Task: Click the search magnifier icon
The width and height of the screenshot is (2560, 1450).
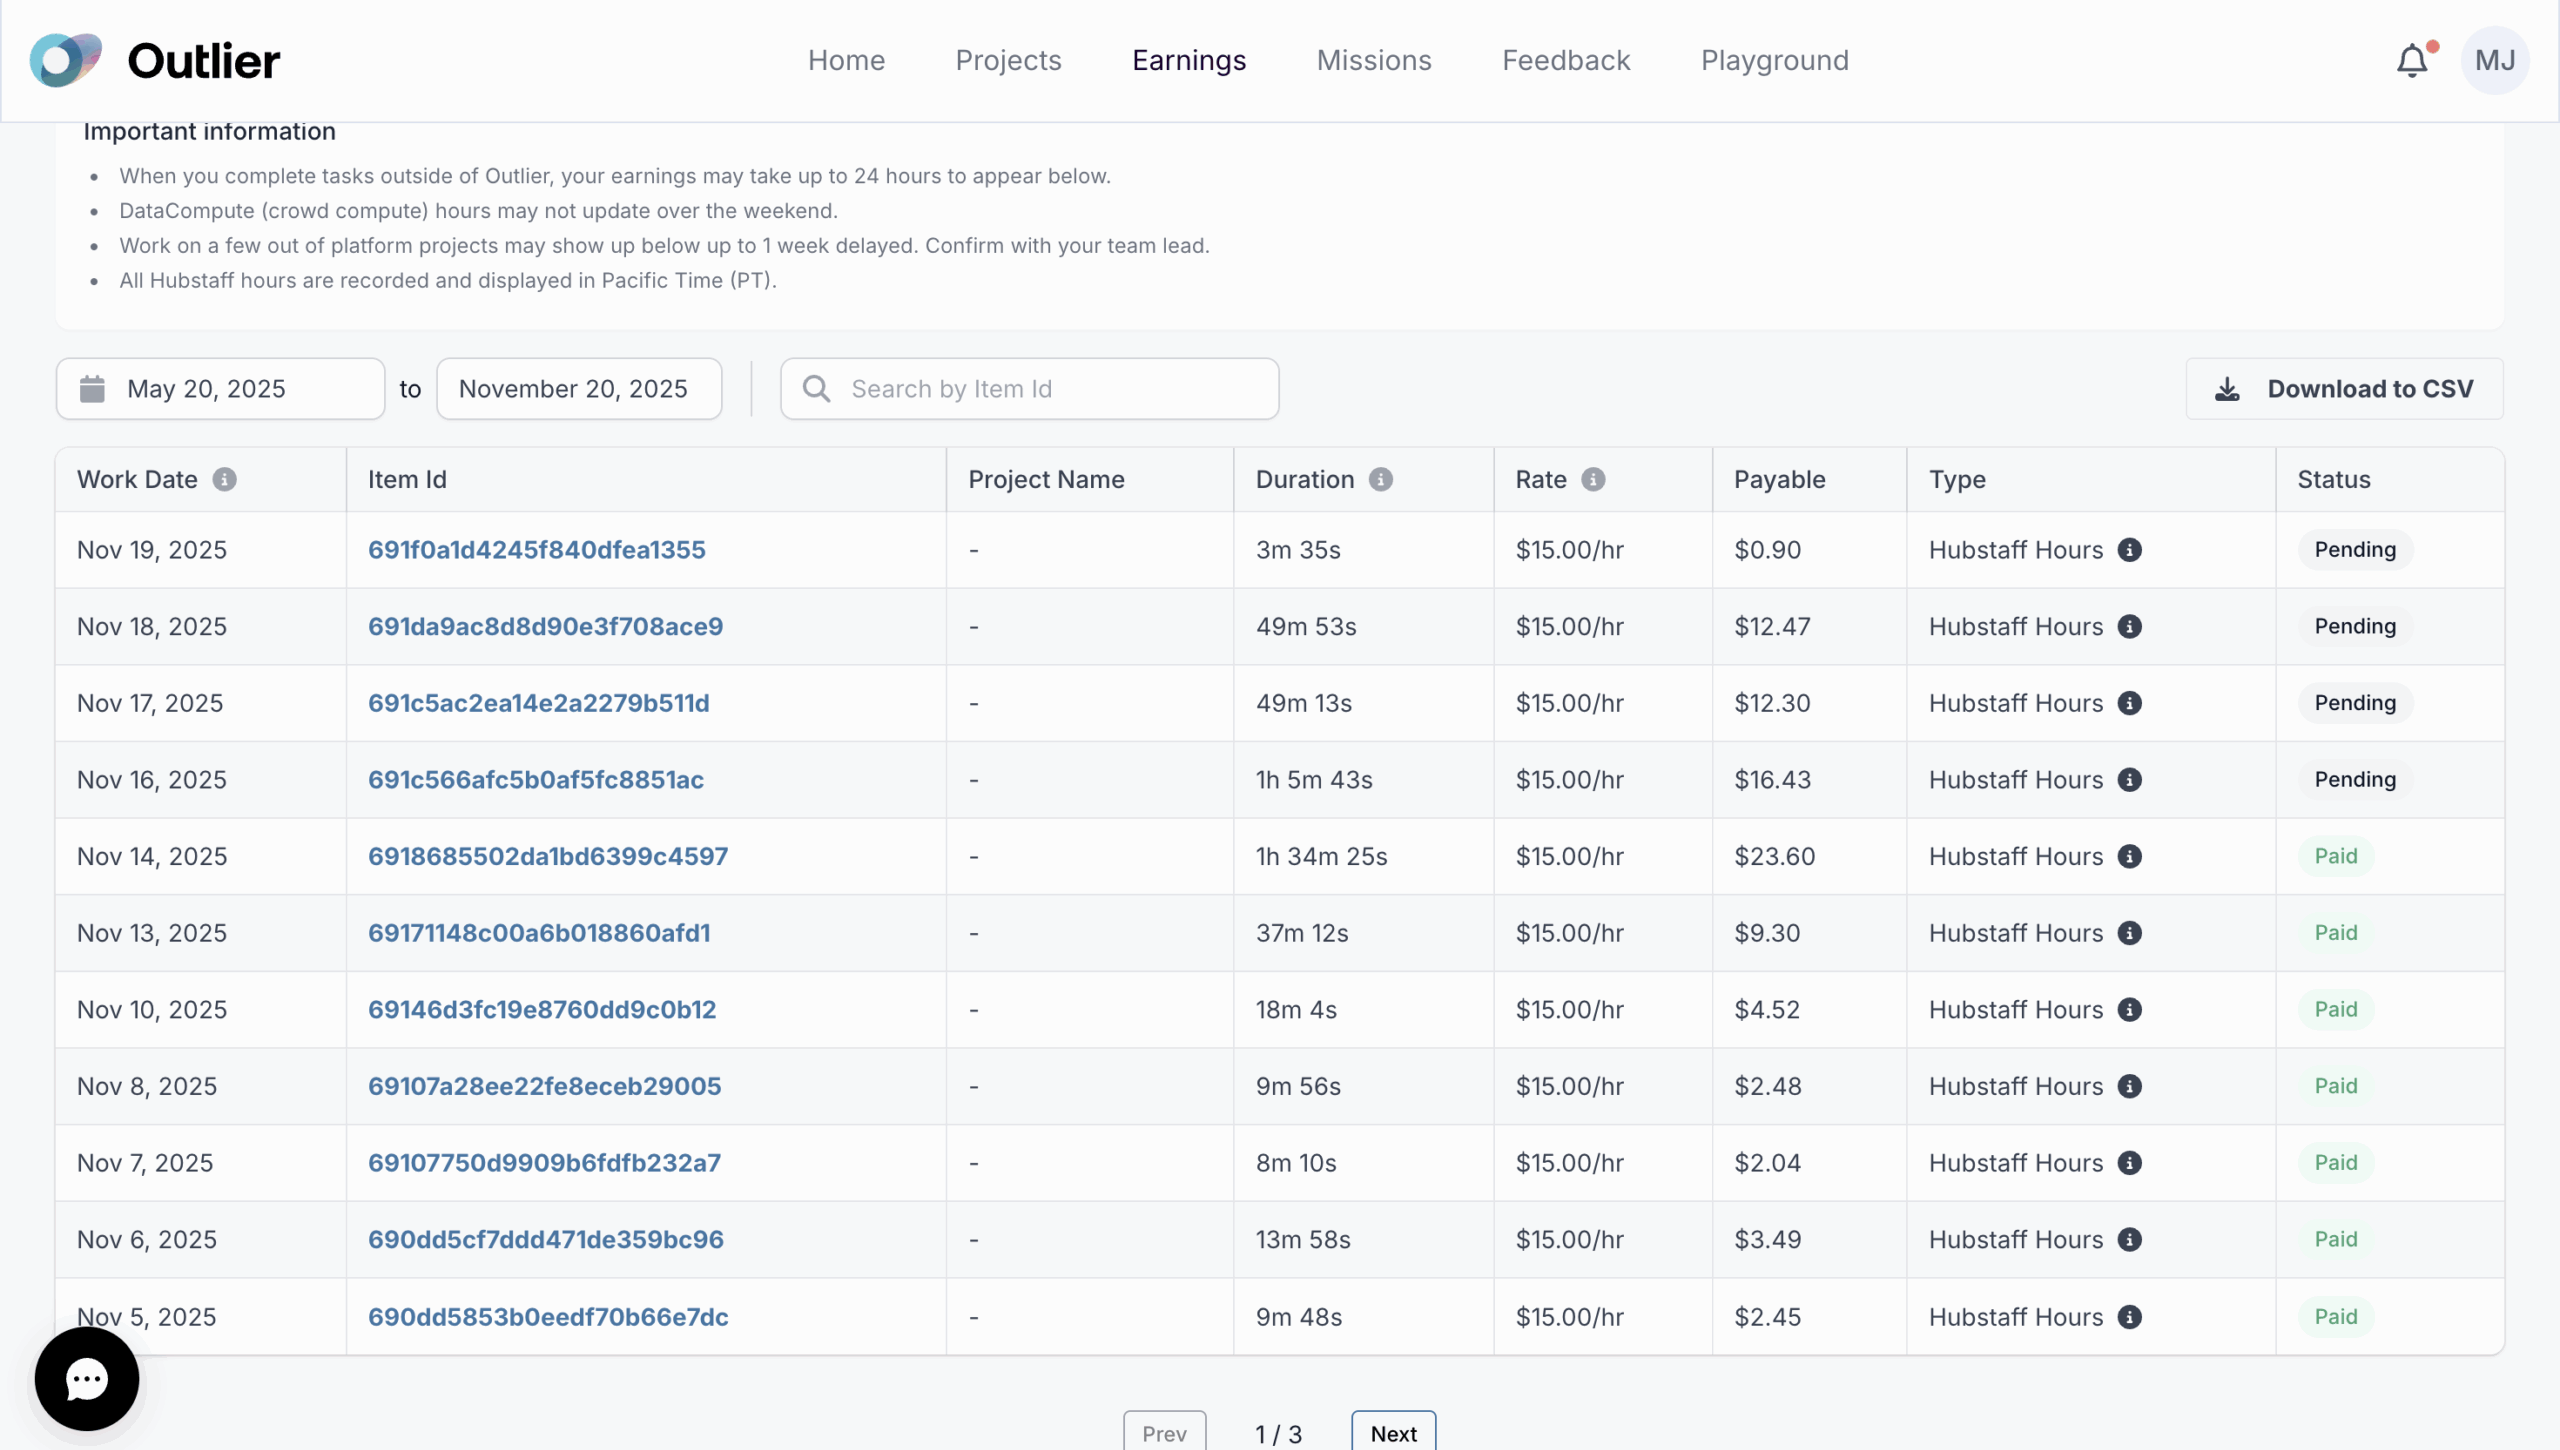Action: click(816, 389)
